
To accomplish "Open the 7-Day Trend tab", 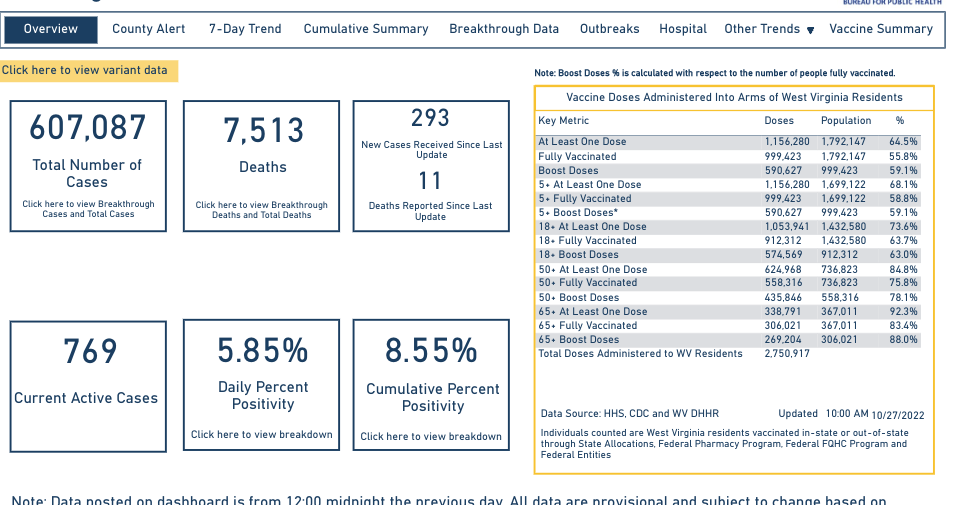I will click(245, 29).
